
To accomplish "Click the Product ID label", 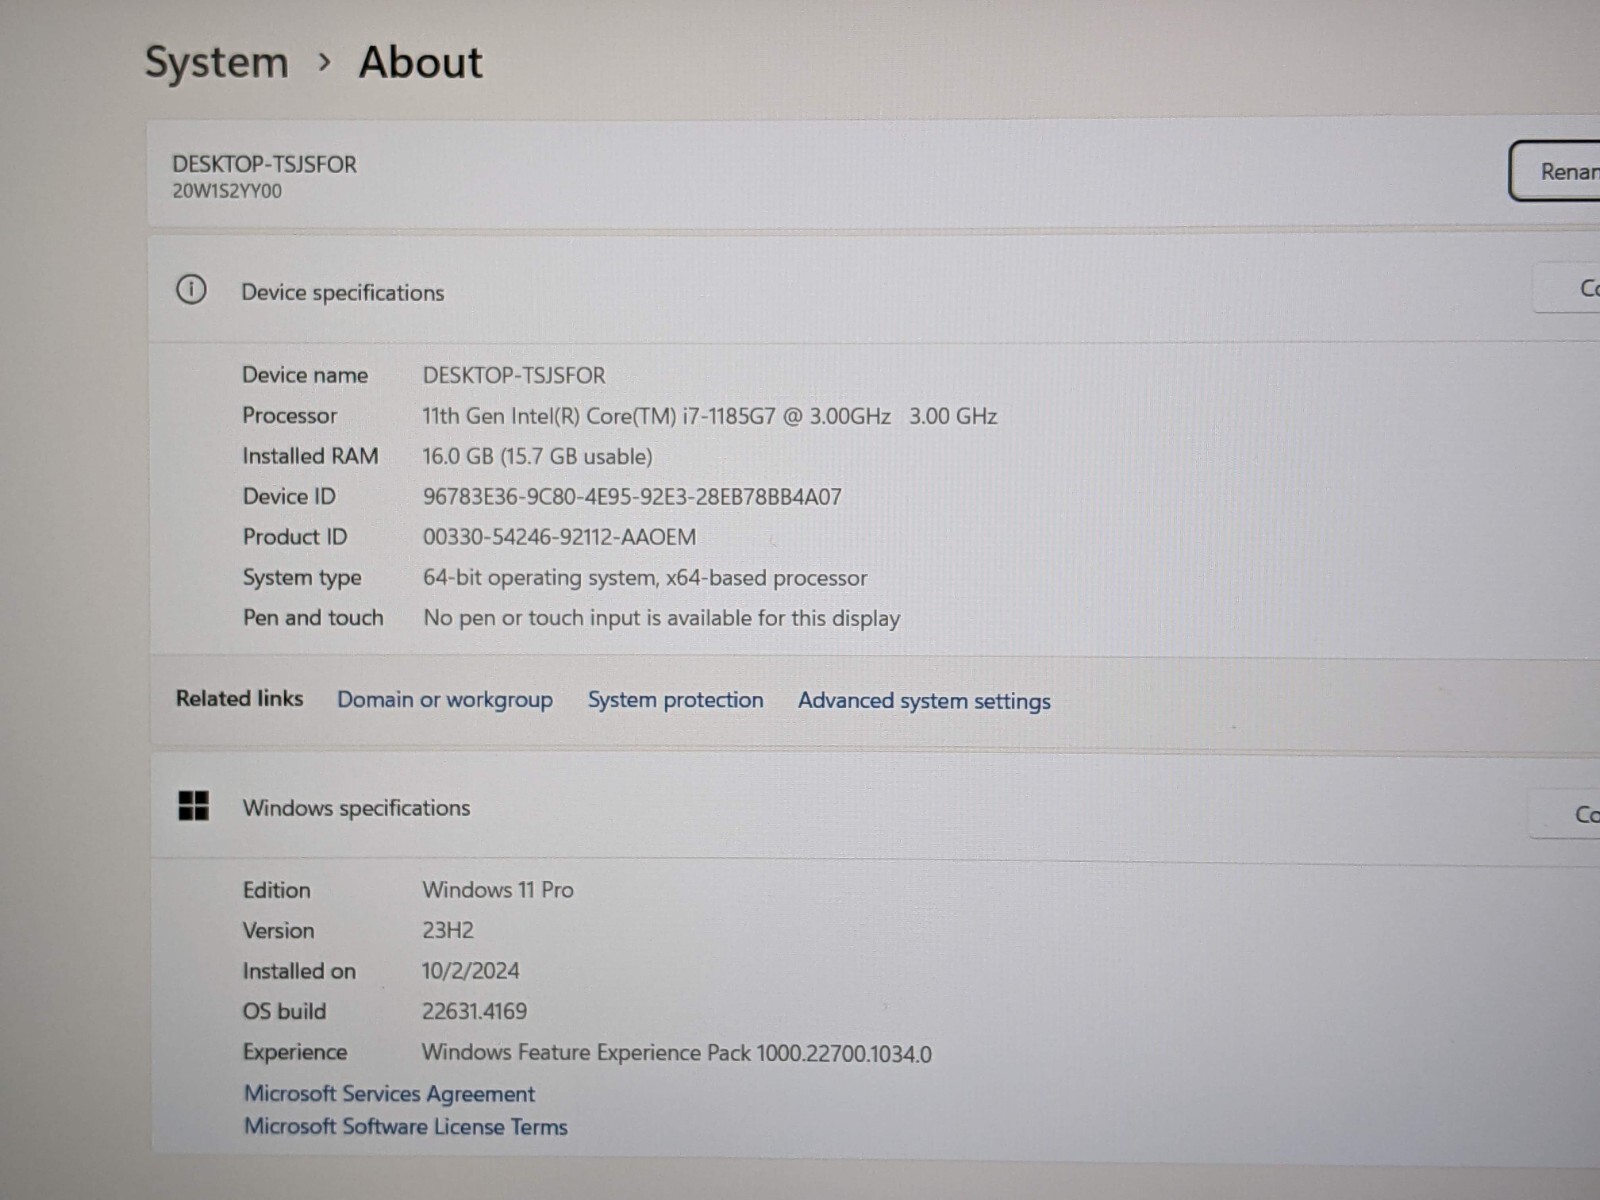I will (295, 537).
